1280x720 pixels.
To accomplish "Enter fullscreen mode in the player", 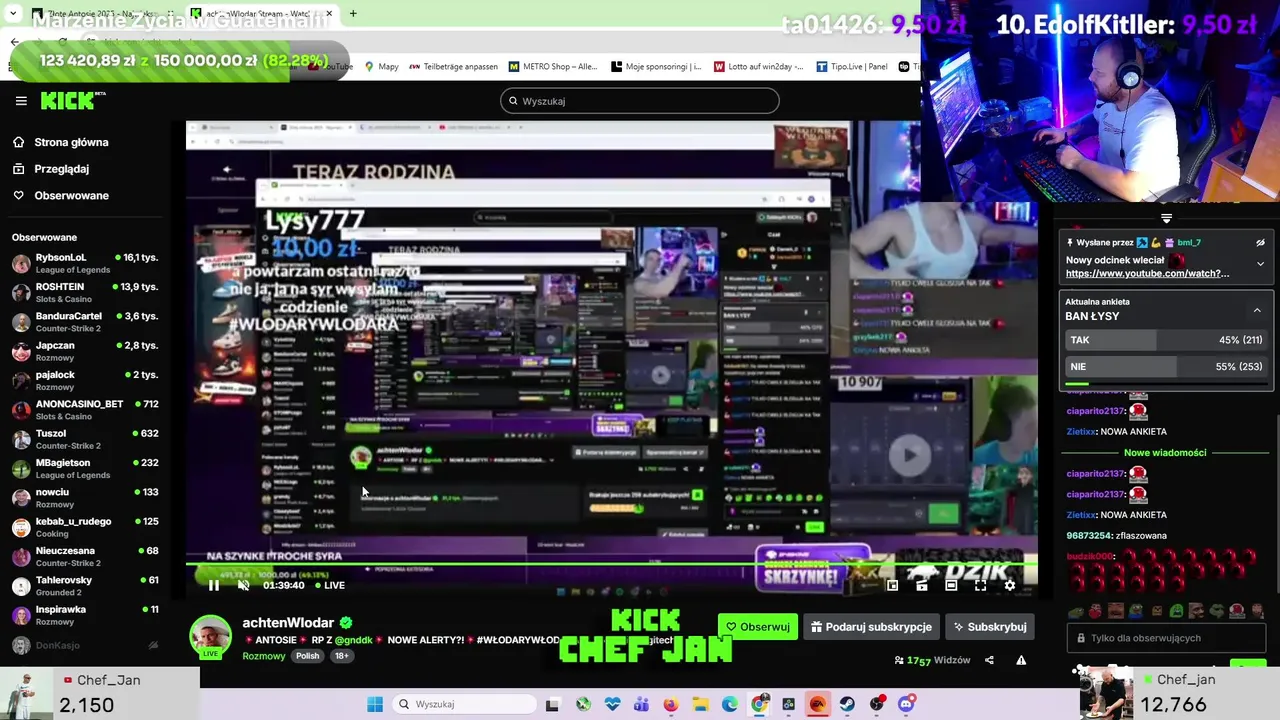I will click(x=980, y=585).
